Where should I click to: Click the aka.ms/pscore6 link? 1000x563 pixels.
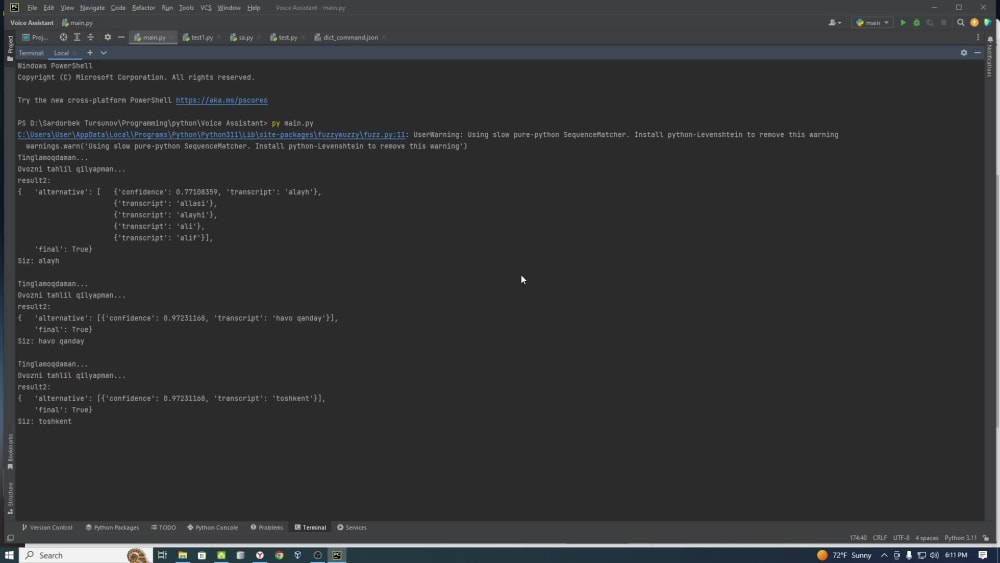pyautogui.click(x=221, y=101)
